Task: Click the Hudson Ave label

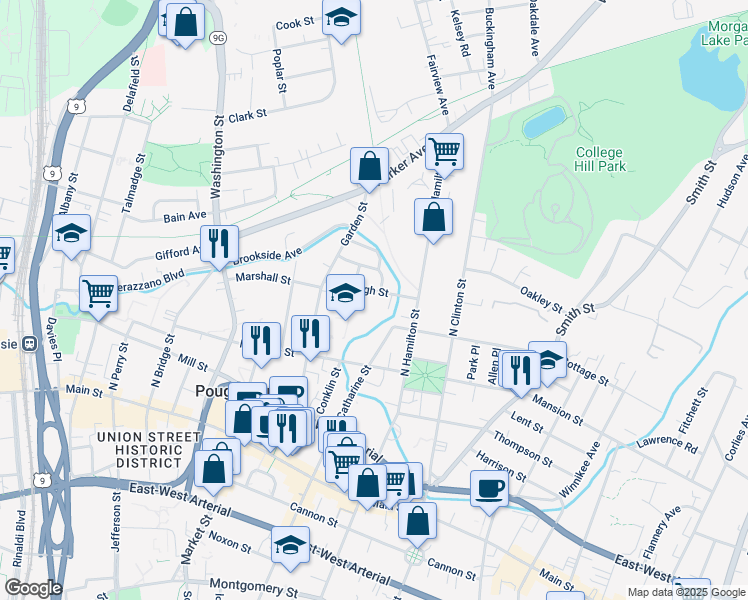Action: (x=733, y=181)
